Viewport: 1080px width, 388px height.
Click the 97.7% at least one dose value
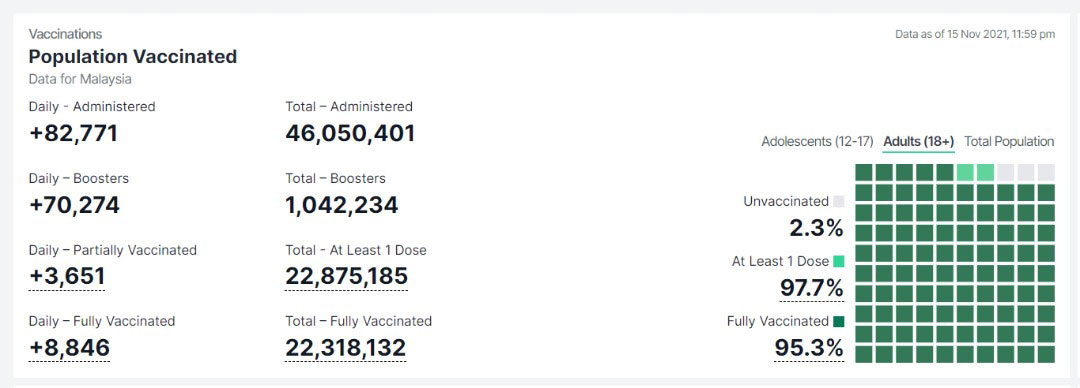pyautogui.click(x=811, y=287)
